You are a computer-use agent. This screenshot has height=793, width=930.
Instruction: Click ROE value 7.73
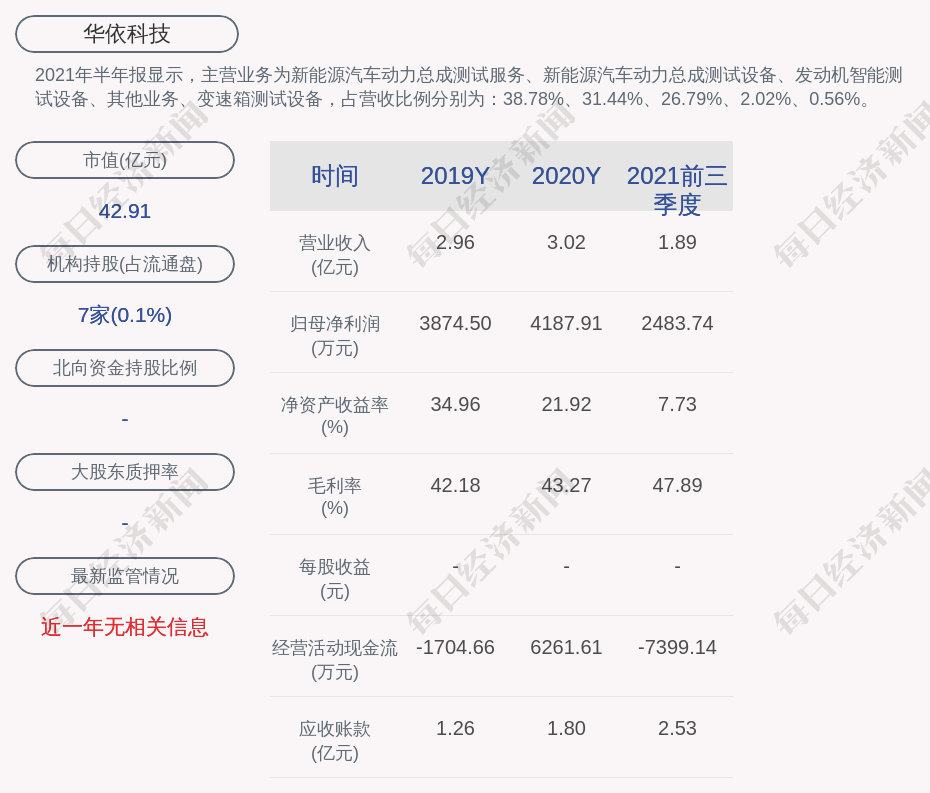point(677,405)
